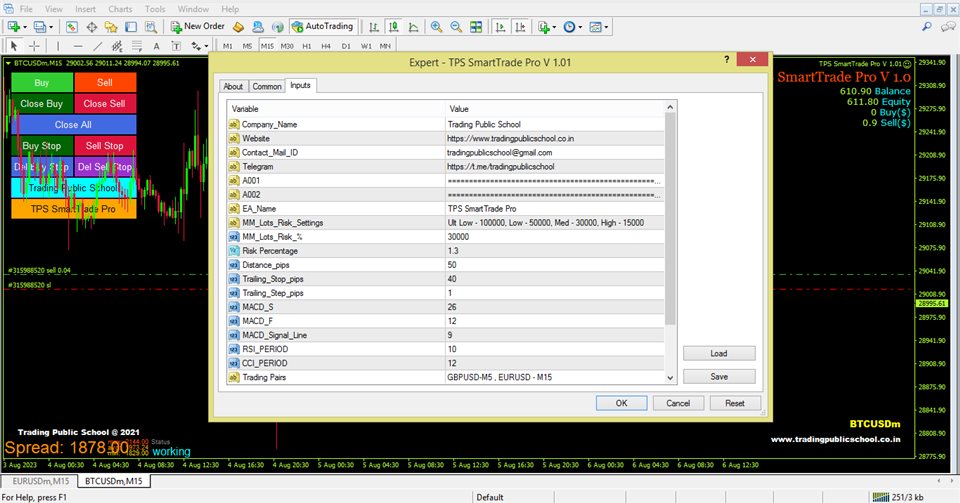This screenshot has height=503, width=960.
Task: Switch chart to candlesticks icon
Action: coord(393,27)
